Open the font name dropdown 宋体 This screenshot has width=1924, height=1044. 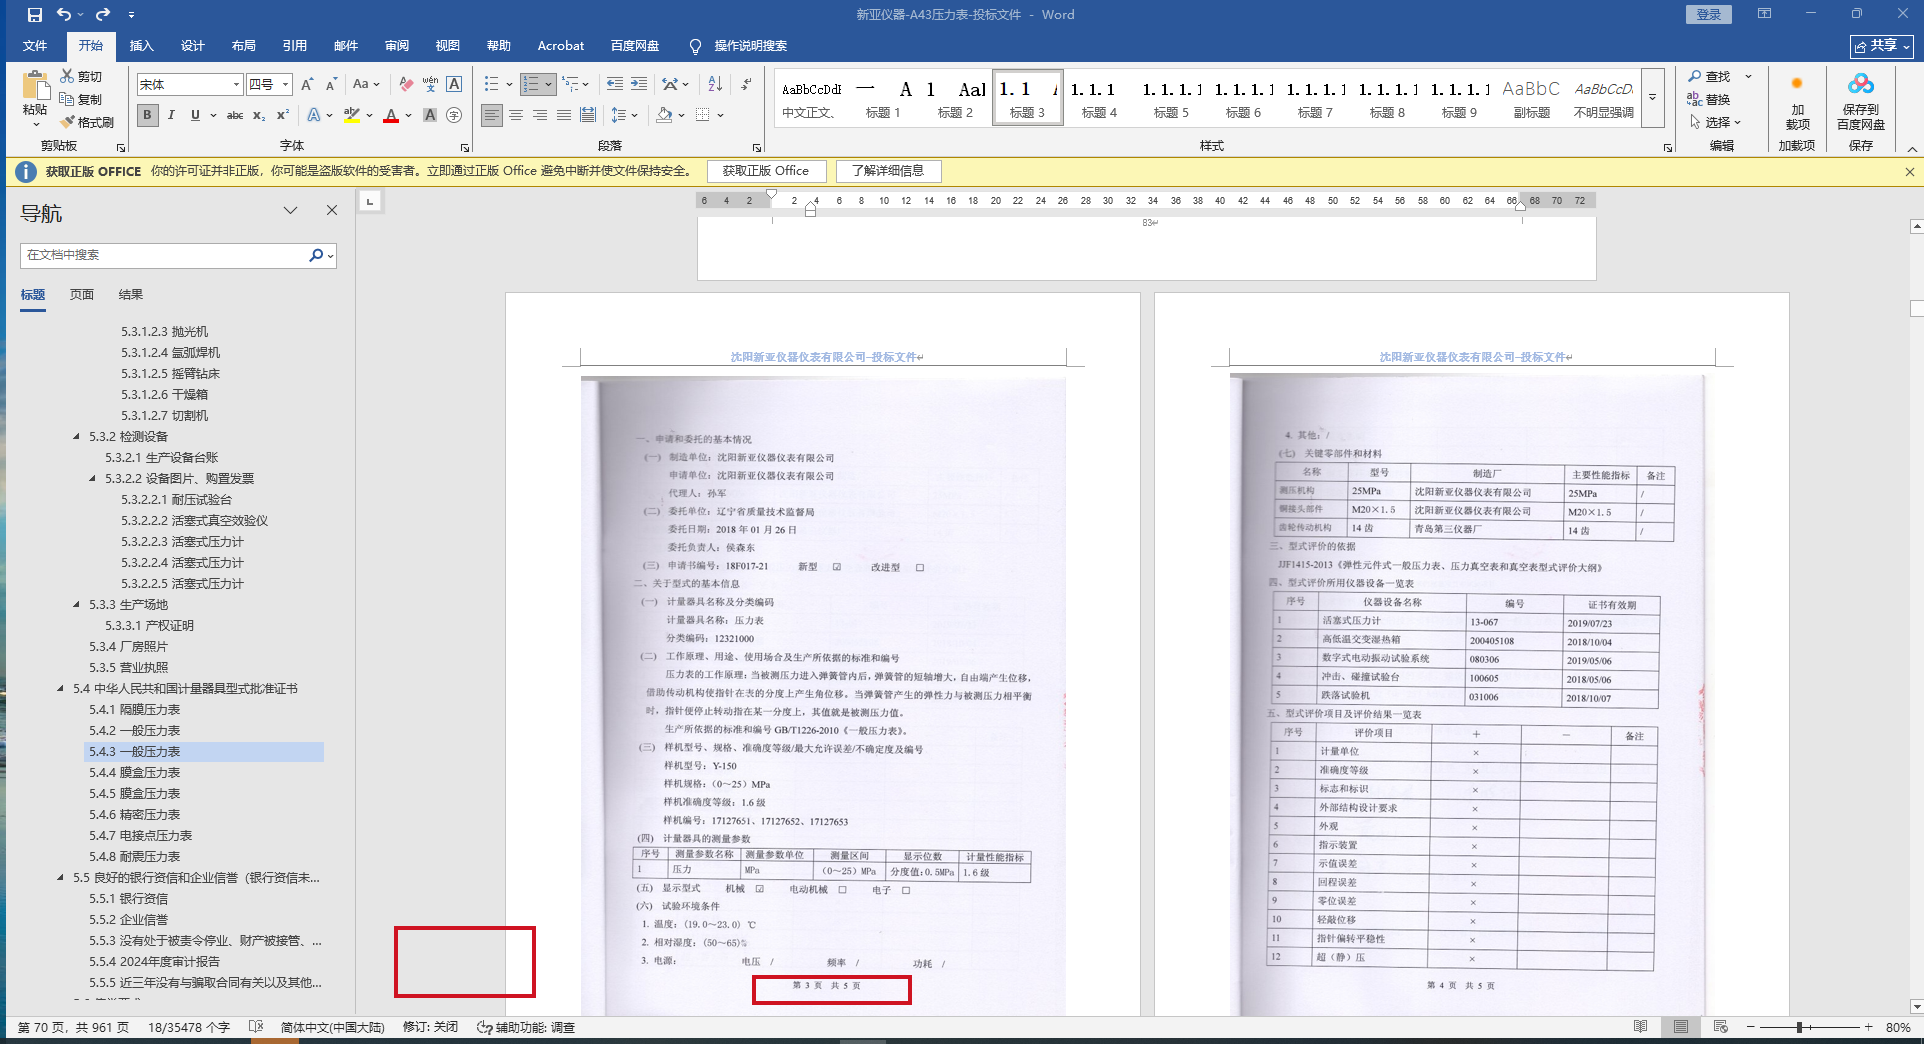tap(236, 85)
